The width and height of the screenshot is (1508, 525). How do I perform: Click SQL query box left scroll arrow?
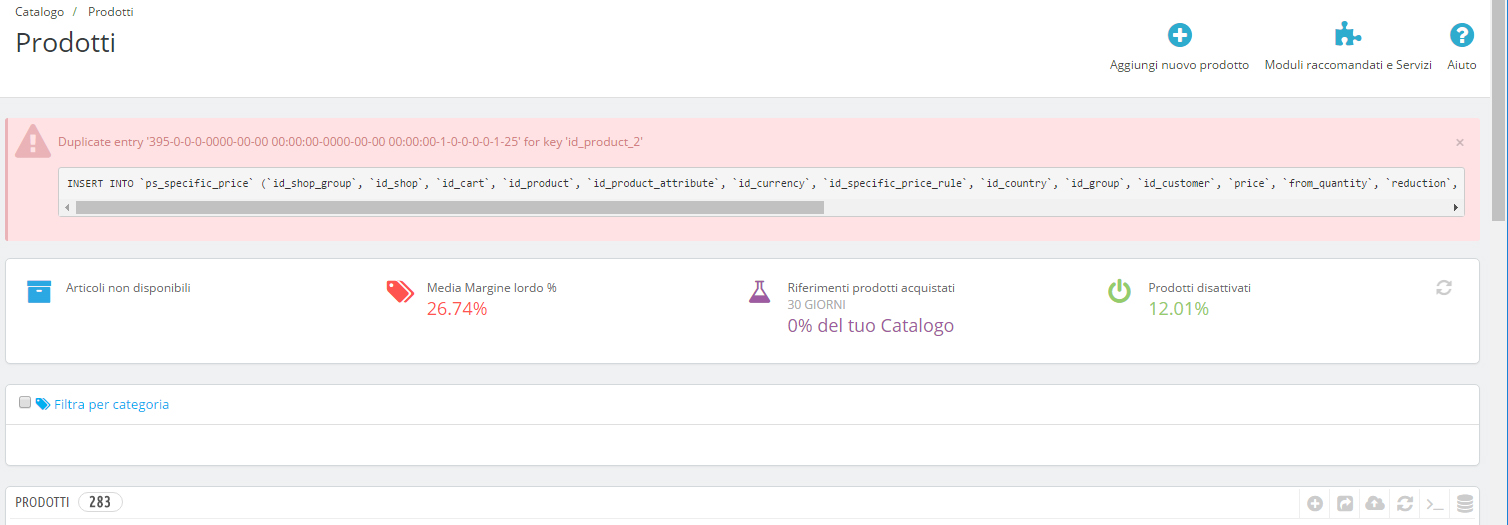[67, 207]
